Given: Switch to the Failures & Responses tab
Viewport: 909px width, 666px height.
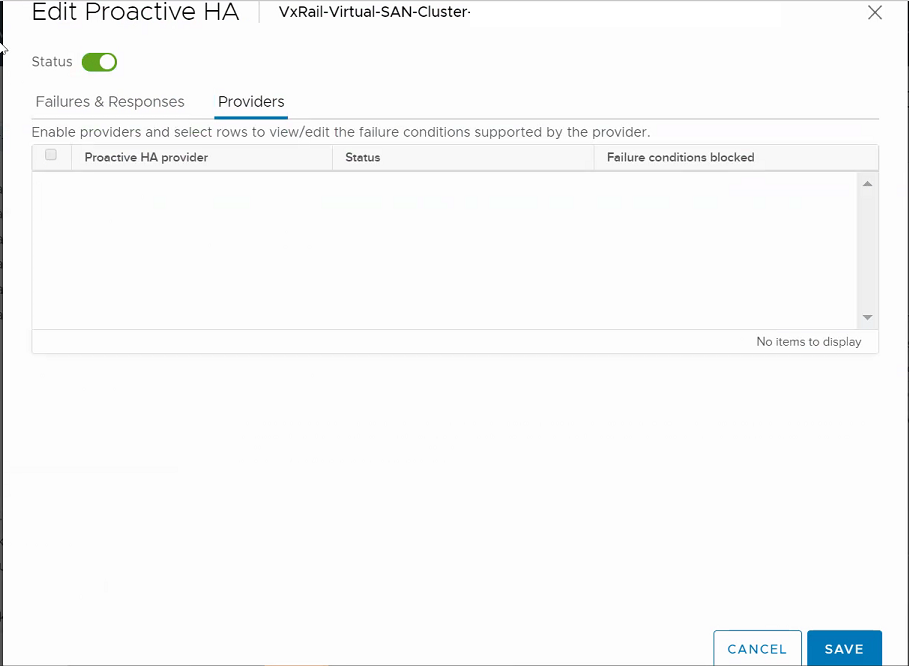Looking at the screenshot, I should [109, 101].
